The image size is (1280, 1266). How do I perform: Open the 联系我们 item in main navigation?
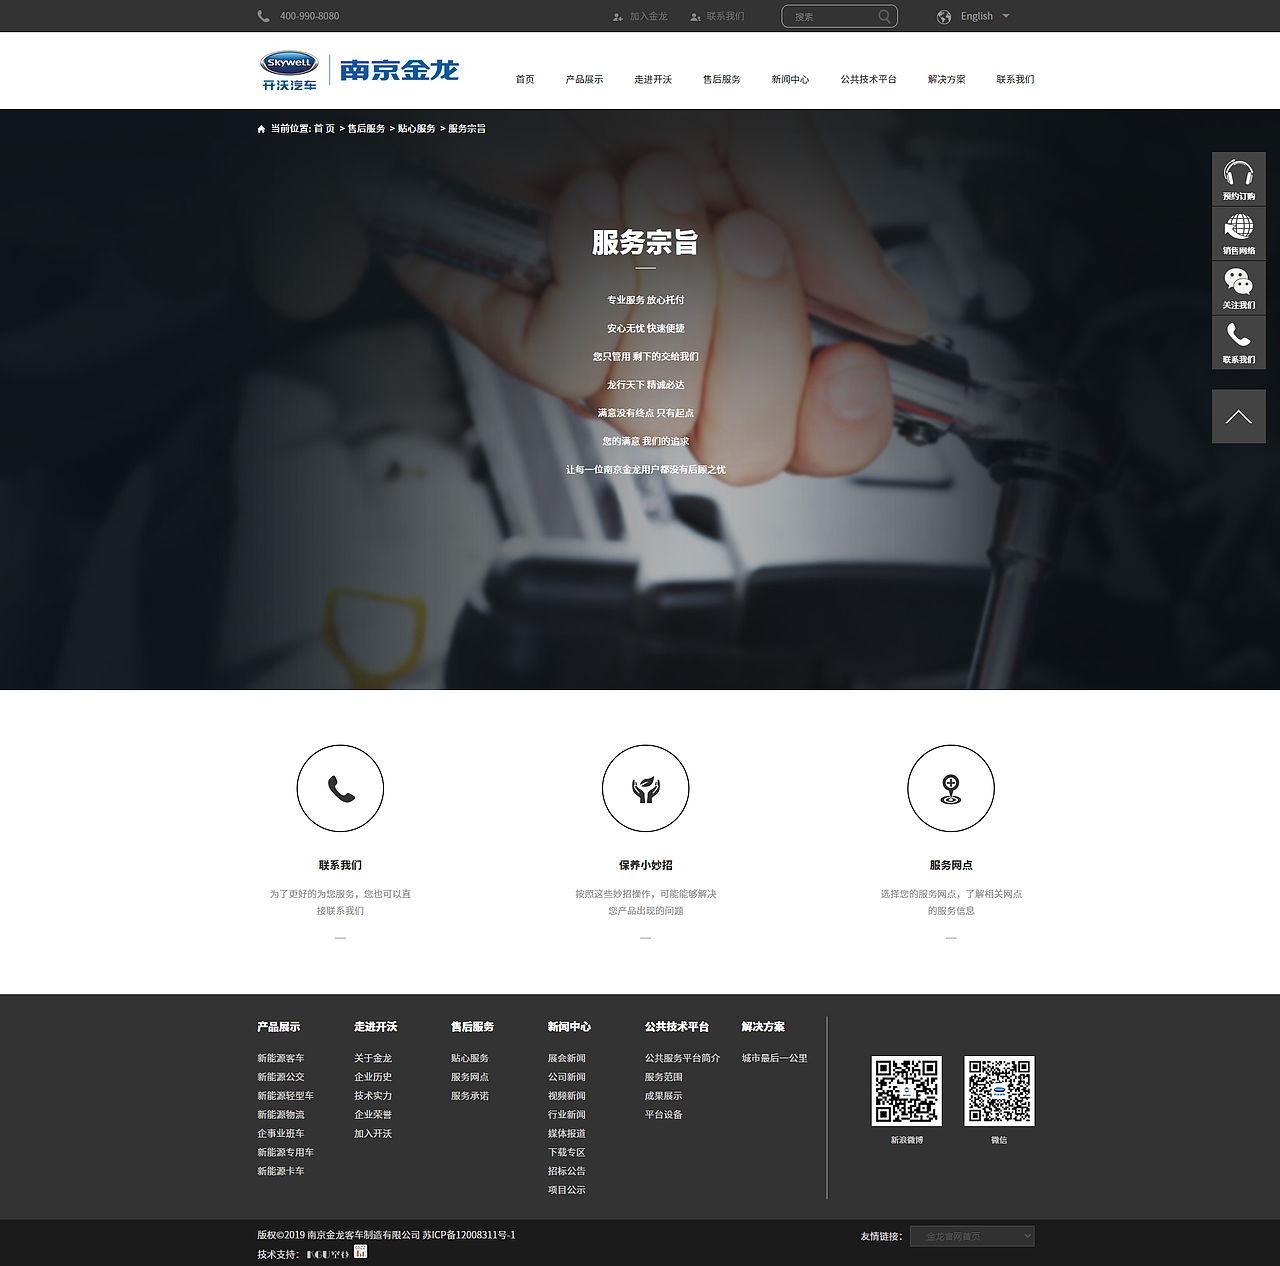point(1016,79)
